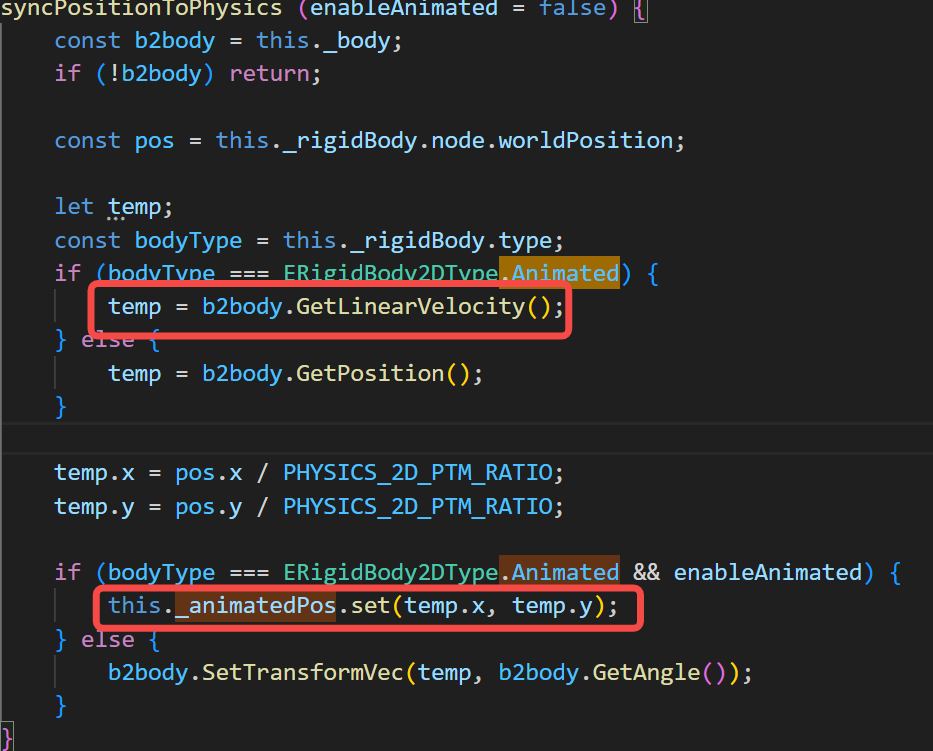
Task: Click 'pos.x' on the temp.x line
Action: tap(209, 473)
